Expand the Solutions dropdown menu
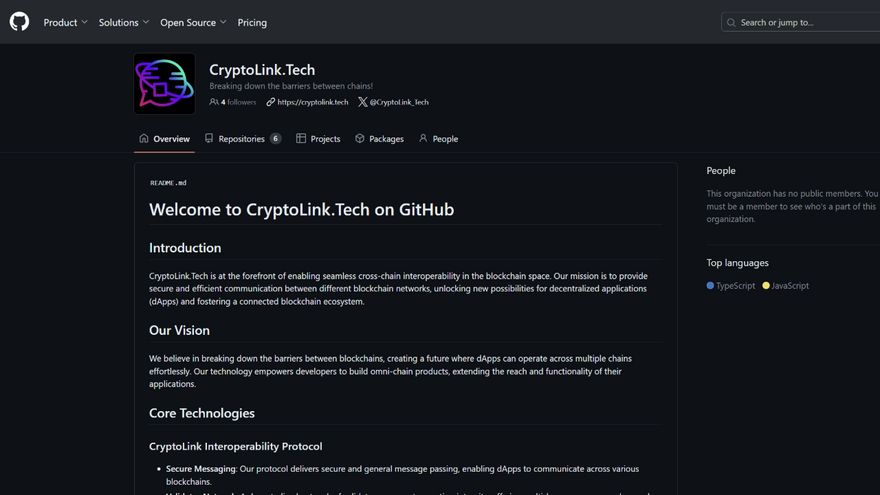Viewport: 880px width, 495px height. coord(124,22)
